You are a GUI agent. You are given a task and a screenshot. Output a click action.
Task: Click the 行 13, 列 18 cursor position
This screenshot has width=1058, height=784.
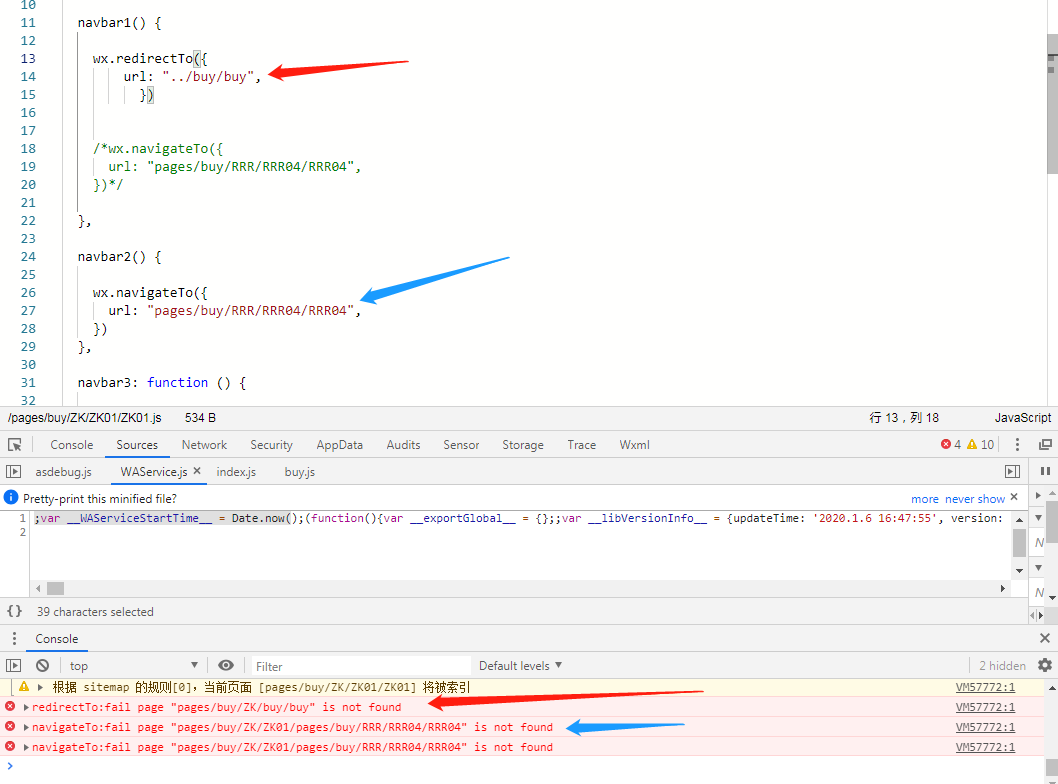tap(903, 418)
